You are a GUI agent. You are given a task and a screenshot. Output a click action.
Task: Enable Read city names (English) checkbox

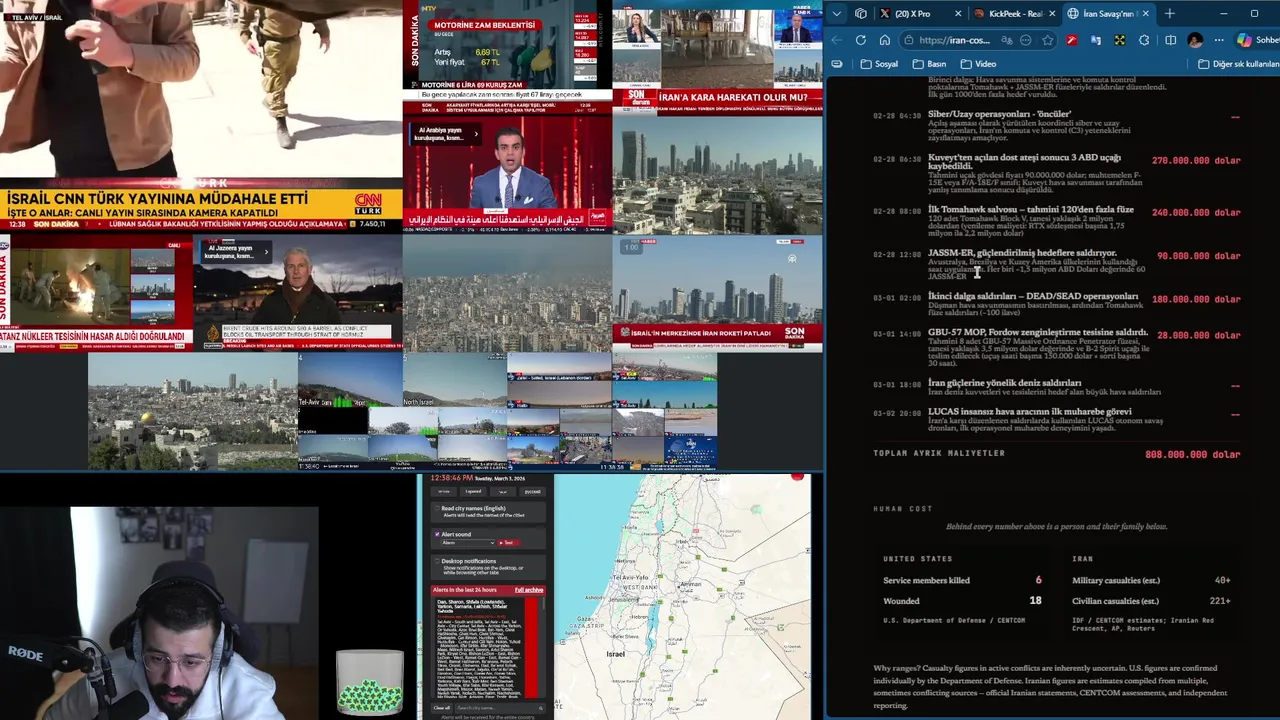point(437,508)
